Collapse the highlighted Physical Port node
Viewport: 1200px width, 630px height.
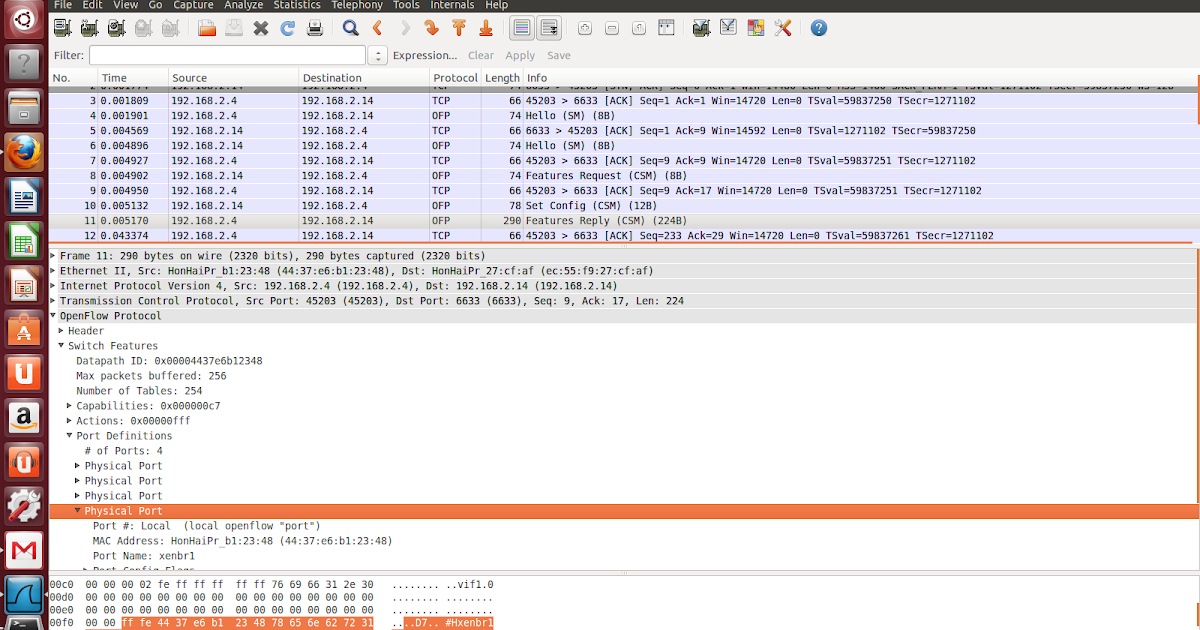point(78,511)
